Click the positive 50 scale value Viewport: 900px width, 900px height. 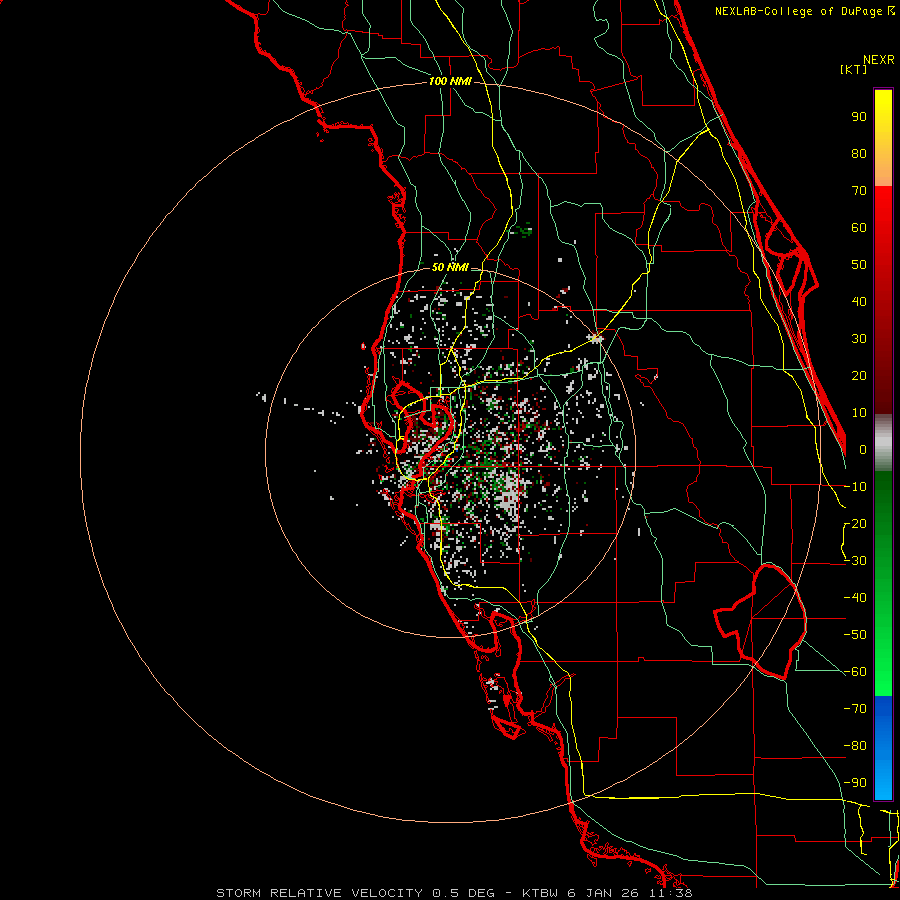click(859, 265)
